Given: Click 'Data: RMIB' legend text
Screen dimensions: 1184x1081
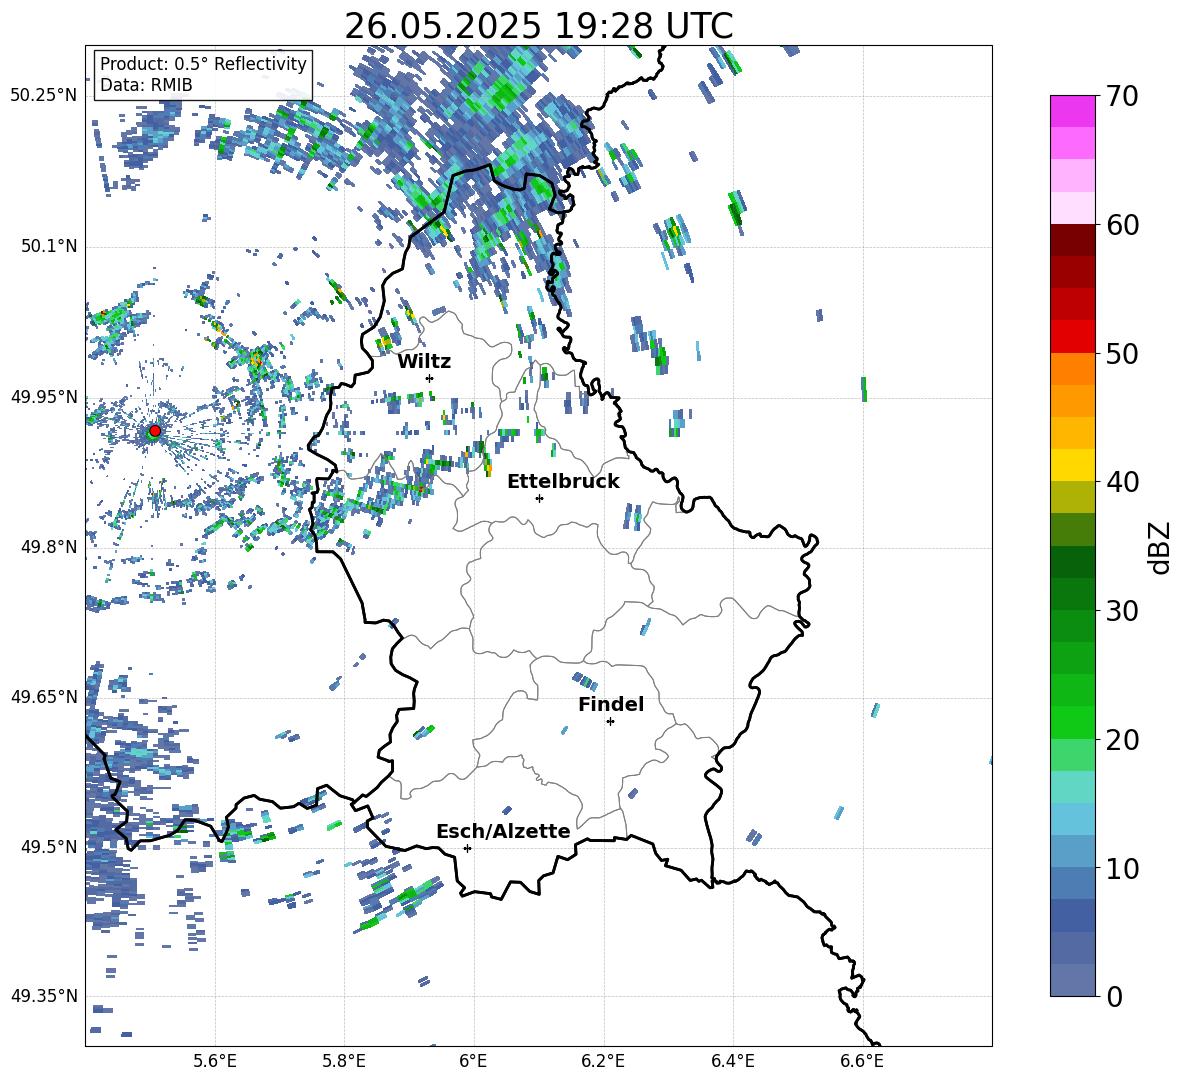Looking at the screenshot, I should [146, 85].
